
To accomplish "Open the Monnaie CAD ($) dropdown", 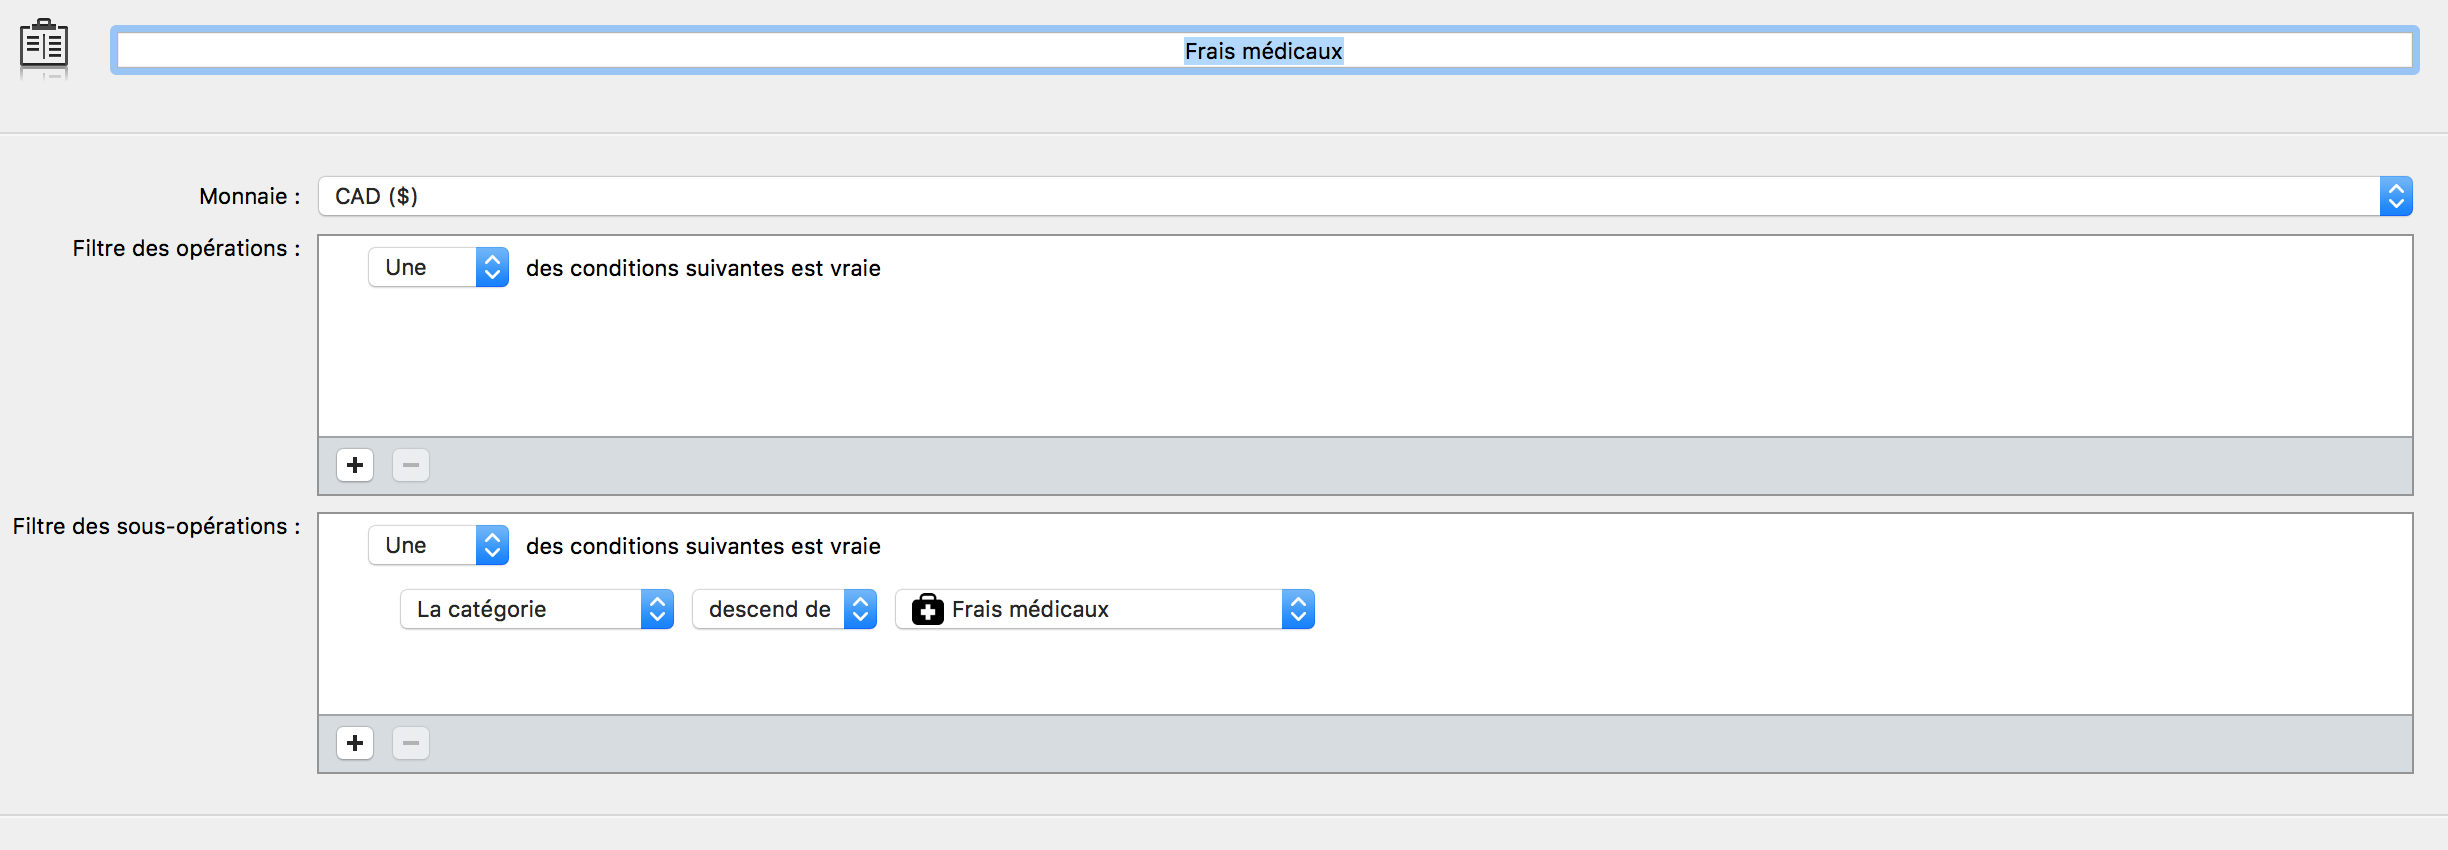I will [x=1365, y=196].
